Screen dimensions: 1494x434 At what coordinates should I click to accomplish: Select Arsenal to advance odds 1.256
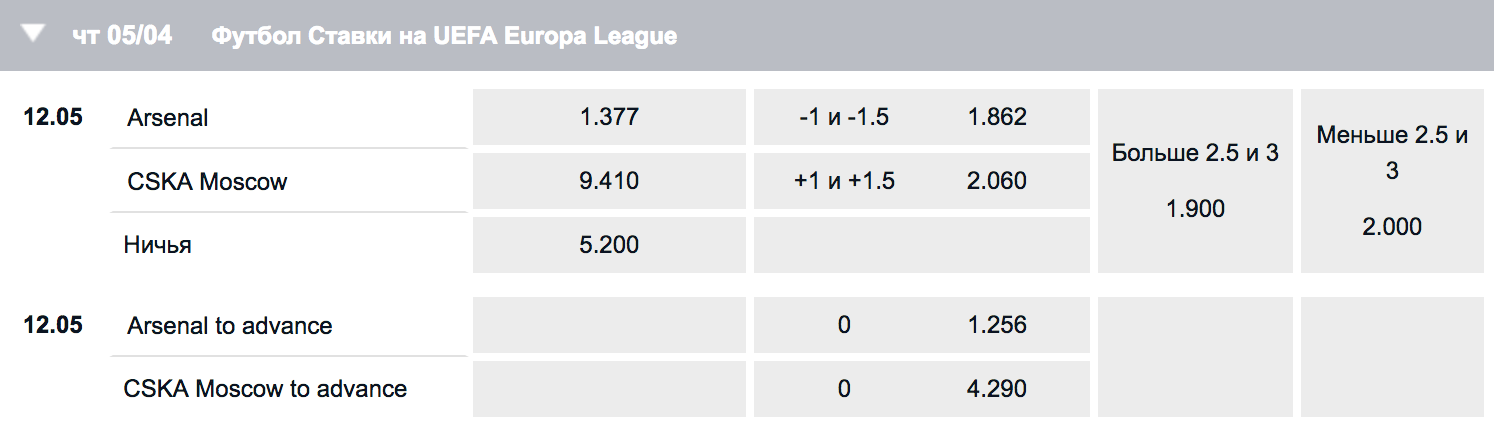[x=921, y=325]
